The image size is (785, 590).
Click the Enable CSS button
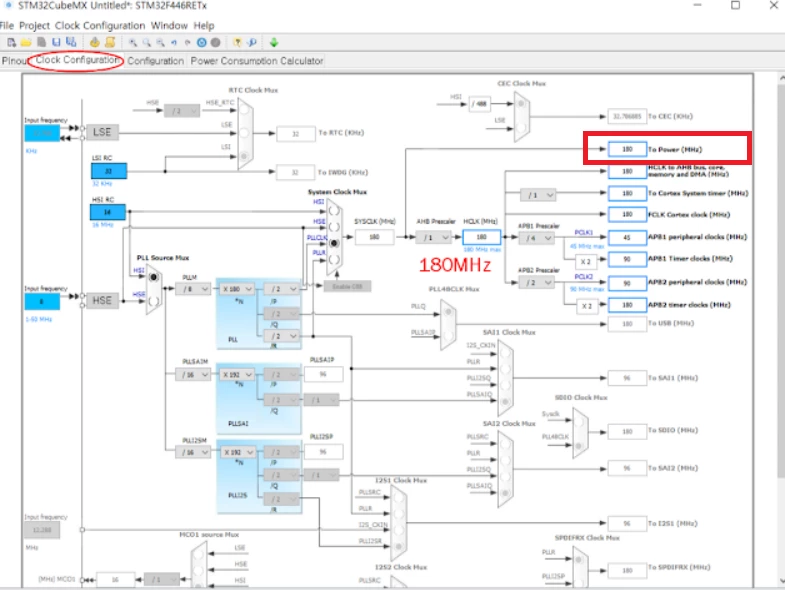(x=347, y=286)
